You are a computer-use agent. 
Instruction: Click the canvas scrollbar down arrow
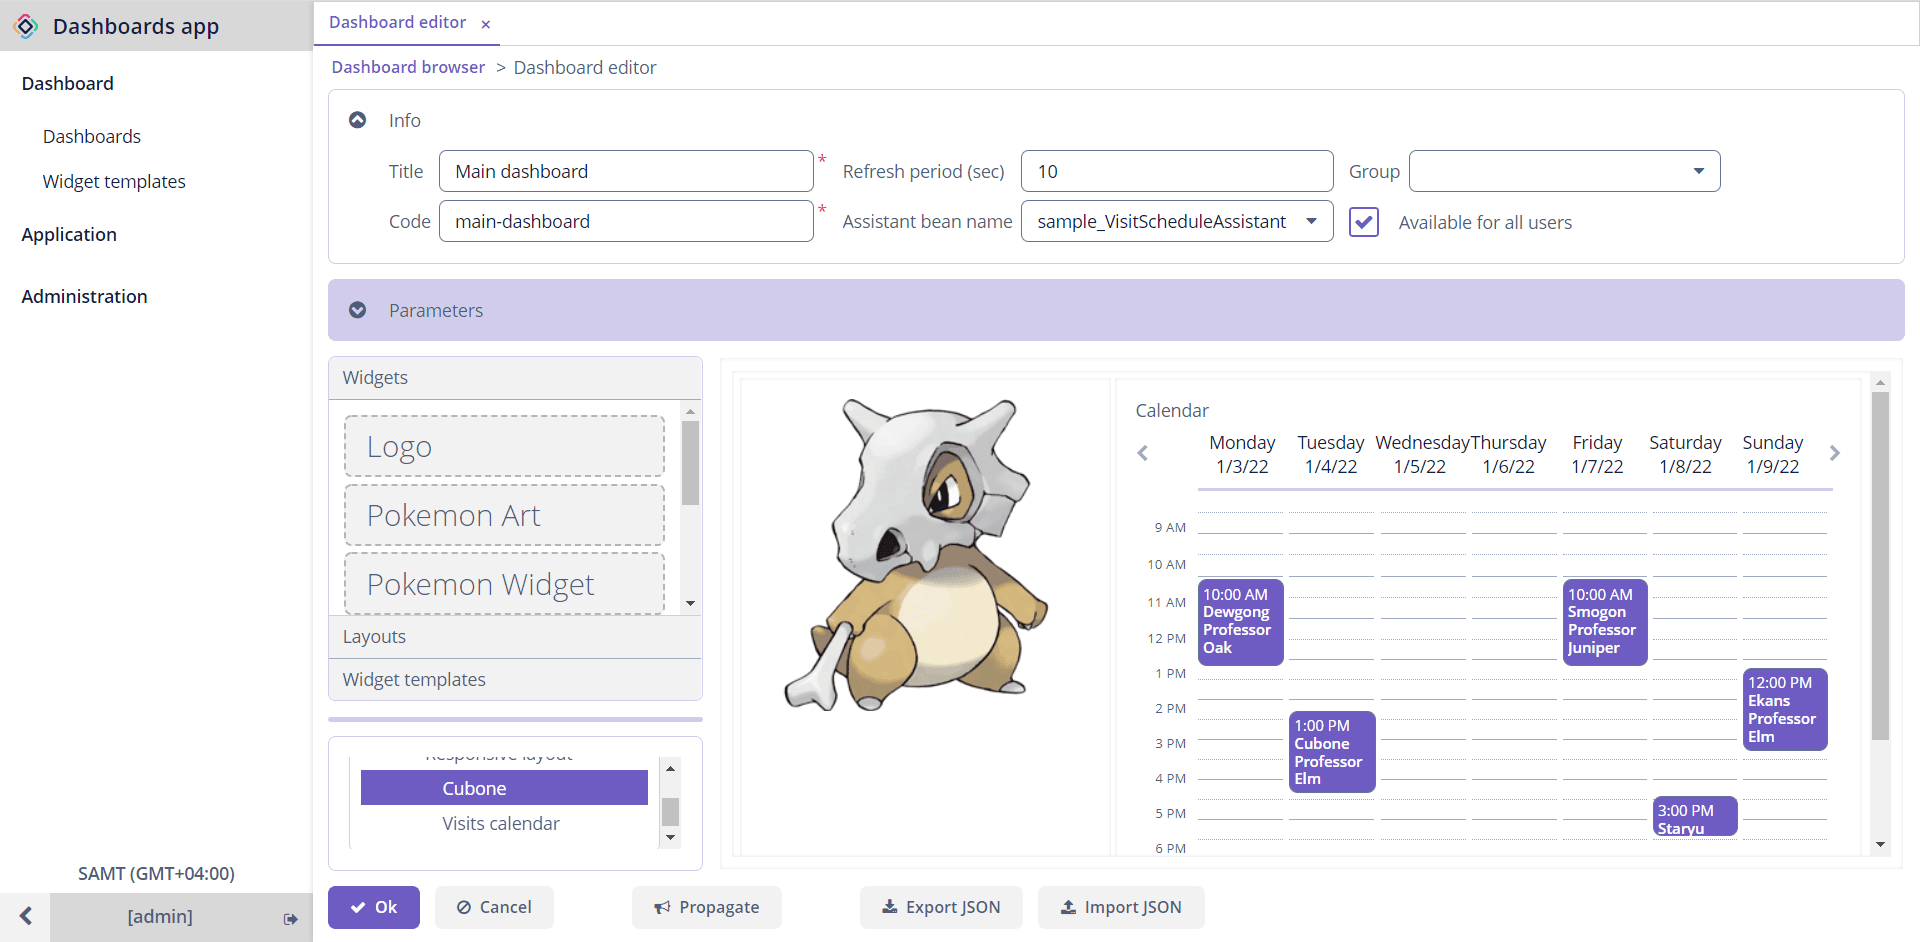pyautogui.click(x=1880, y=845)
